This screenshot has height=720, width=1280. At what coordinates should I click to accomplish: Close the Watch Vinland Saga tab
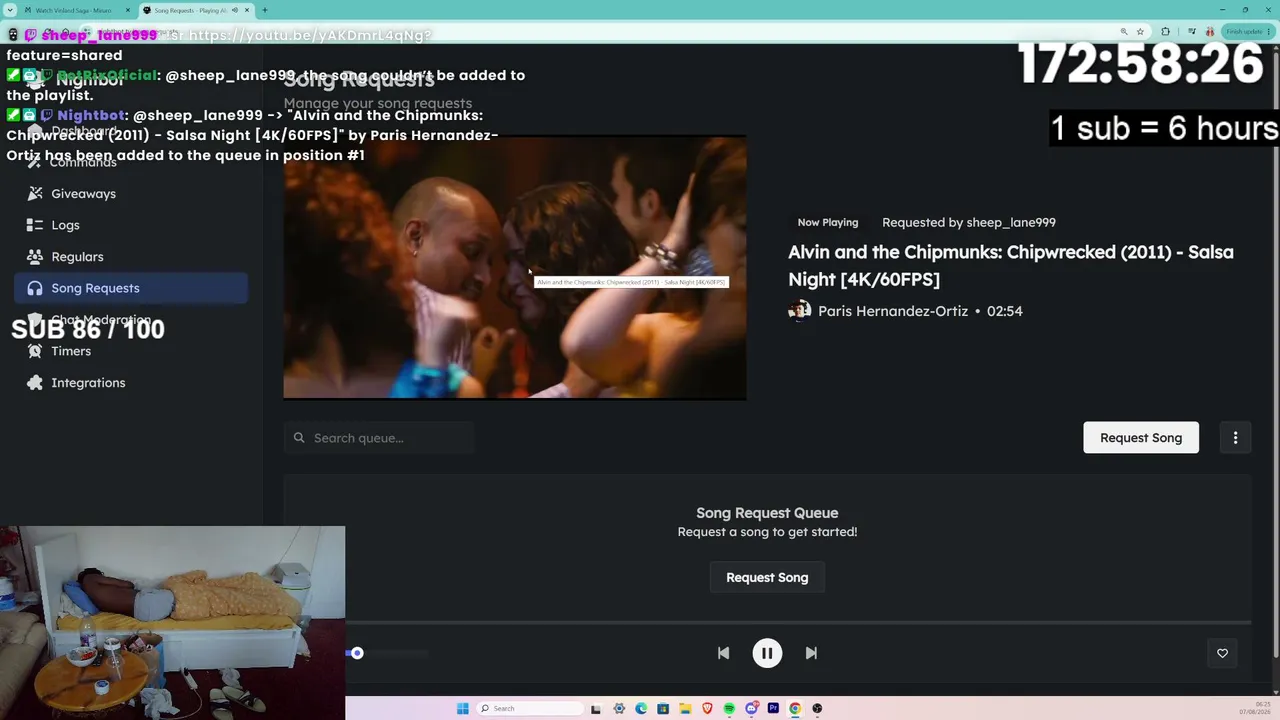coord(127,10)
